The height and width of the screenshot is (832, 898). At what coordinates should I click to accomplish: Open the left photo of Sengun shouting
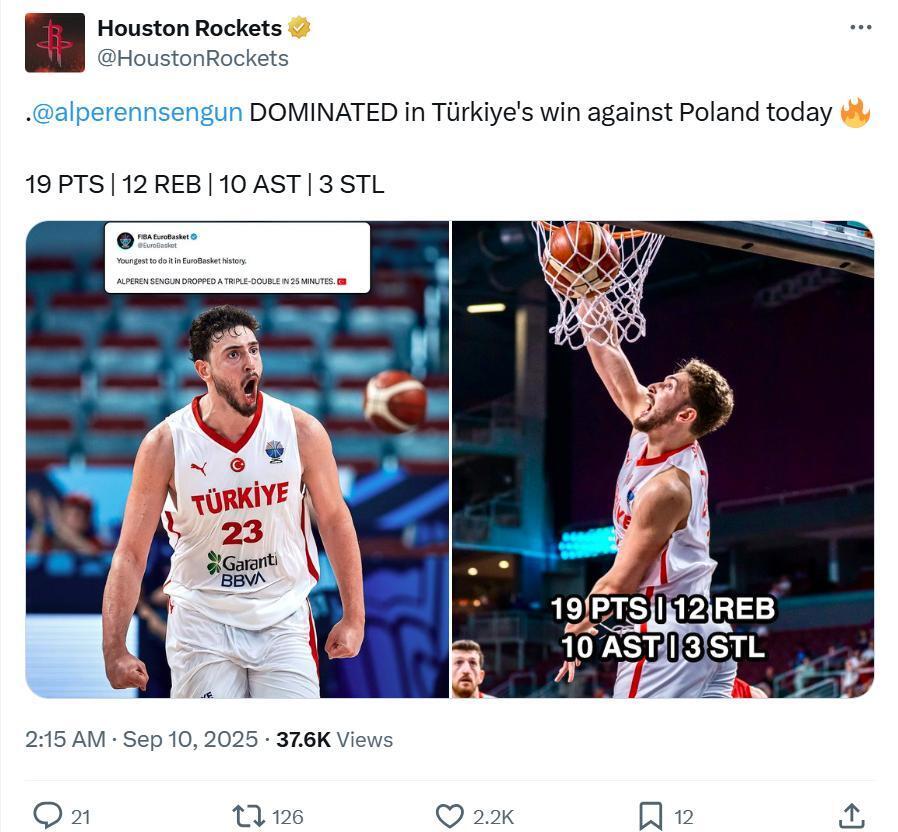click(237, 459)
